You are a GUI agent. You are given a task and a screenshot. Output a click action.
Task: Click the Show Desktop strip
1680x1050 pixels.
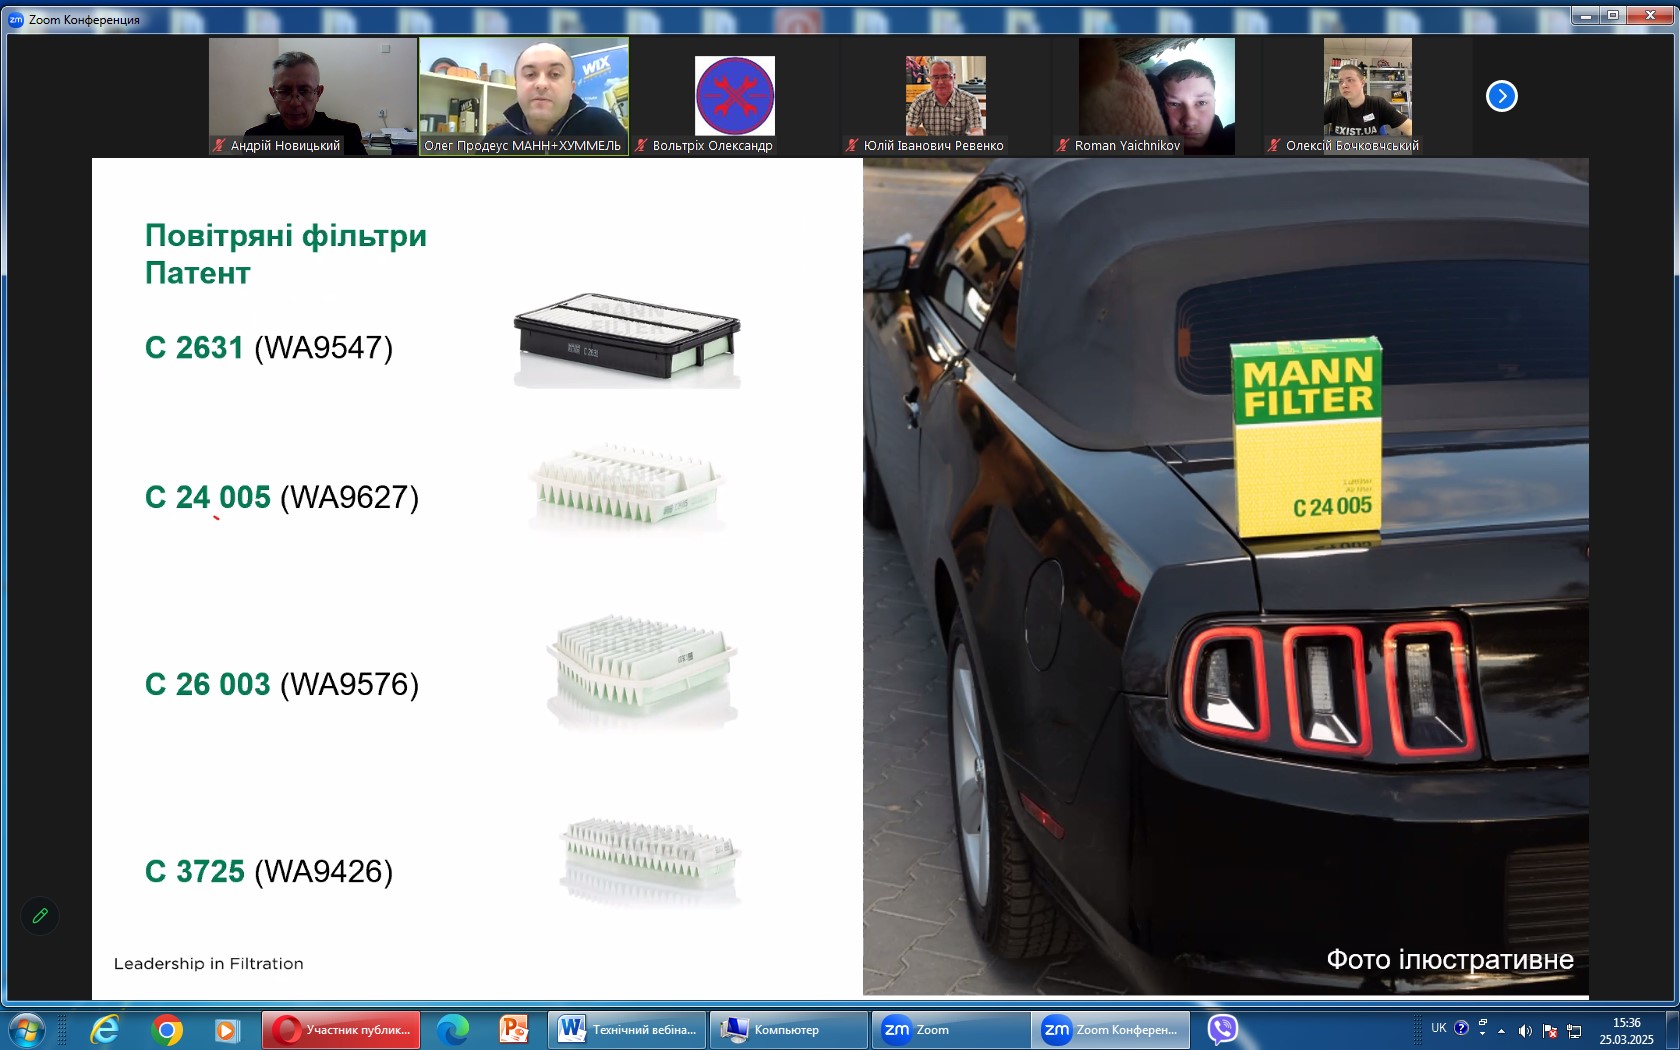1672,1030
